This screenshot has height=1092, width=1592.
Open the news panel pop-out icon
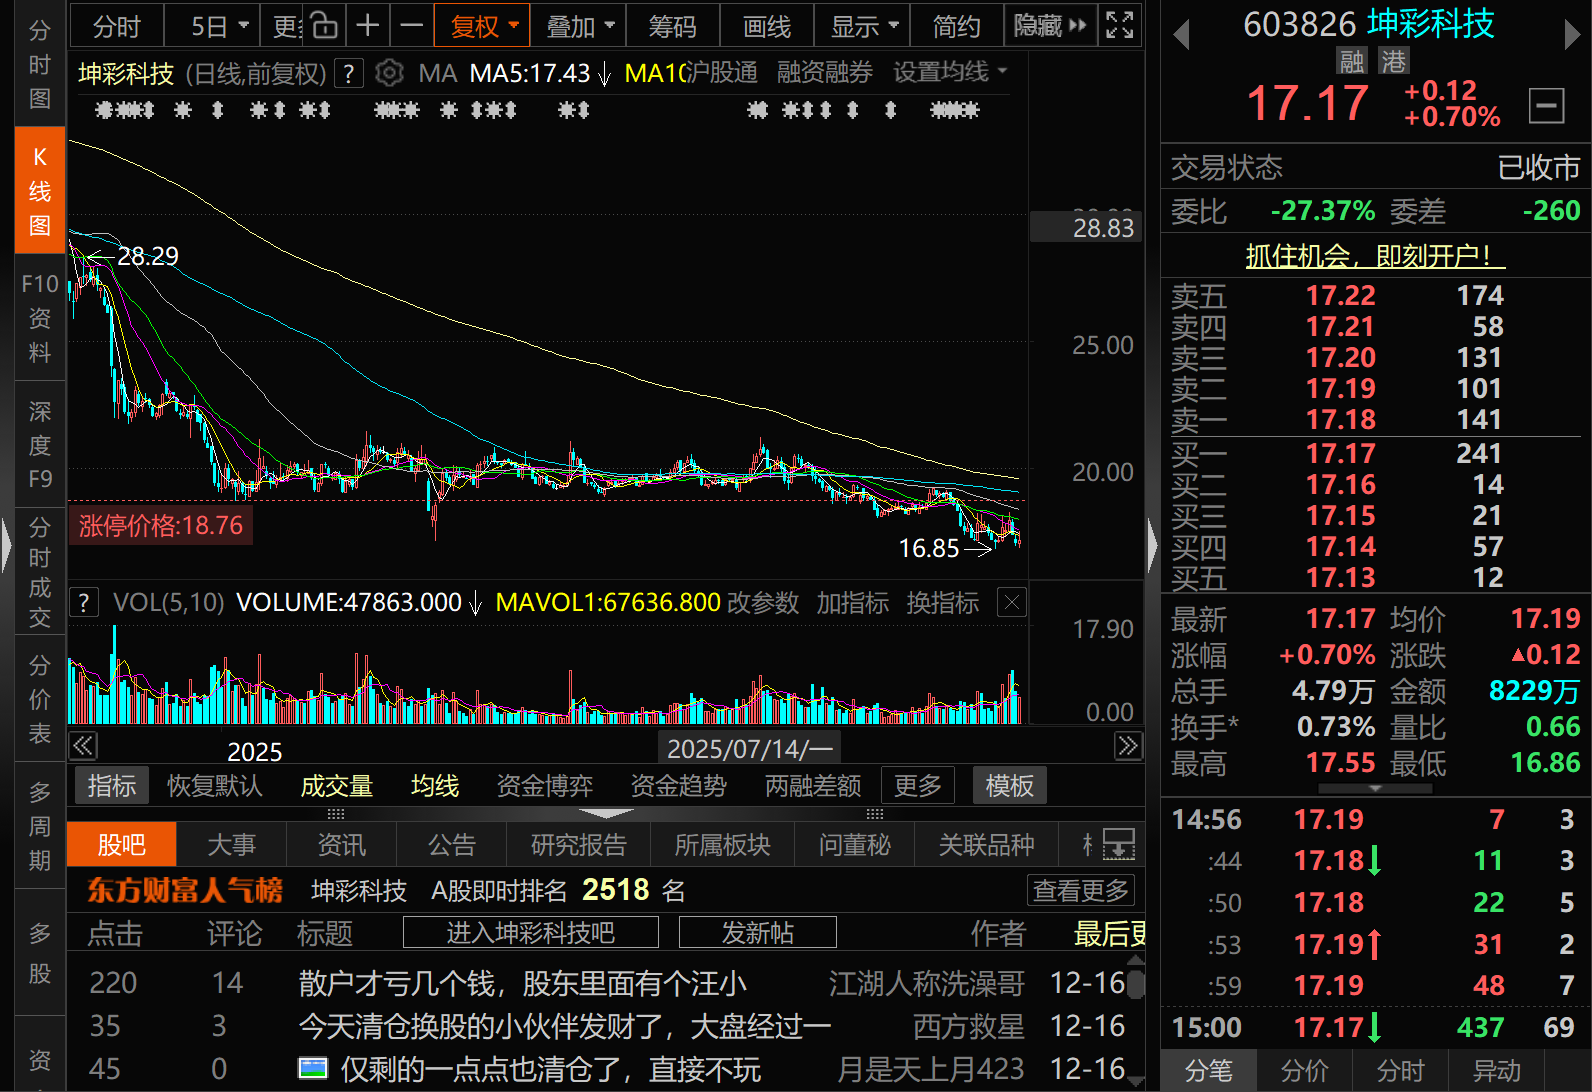(1119, 845)
